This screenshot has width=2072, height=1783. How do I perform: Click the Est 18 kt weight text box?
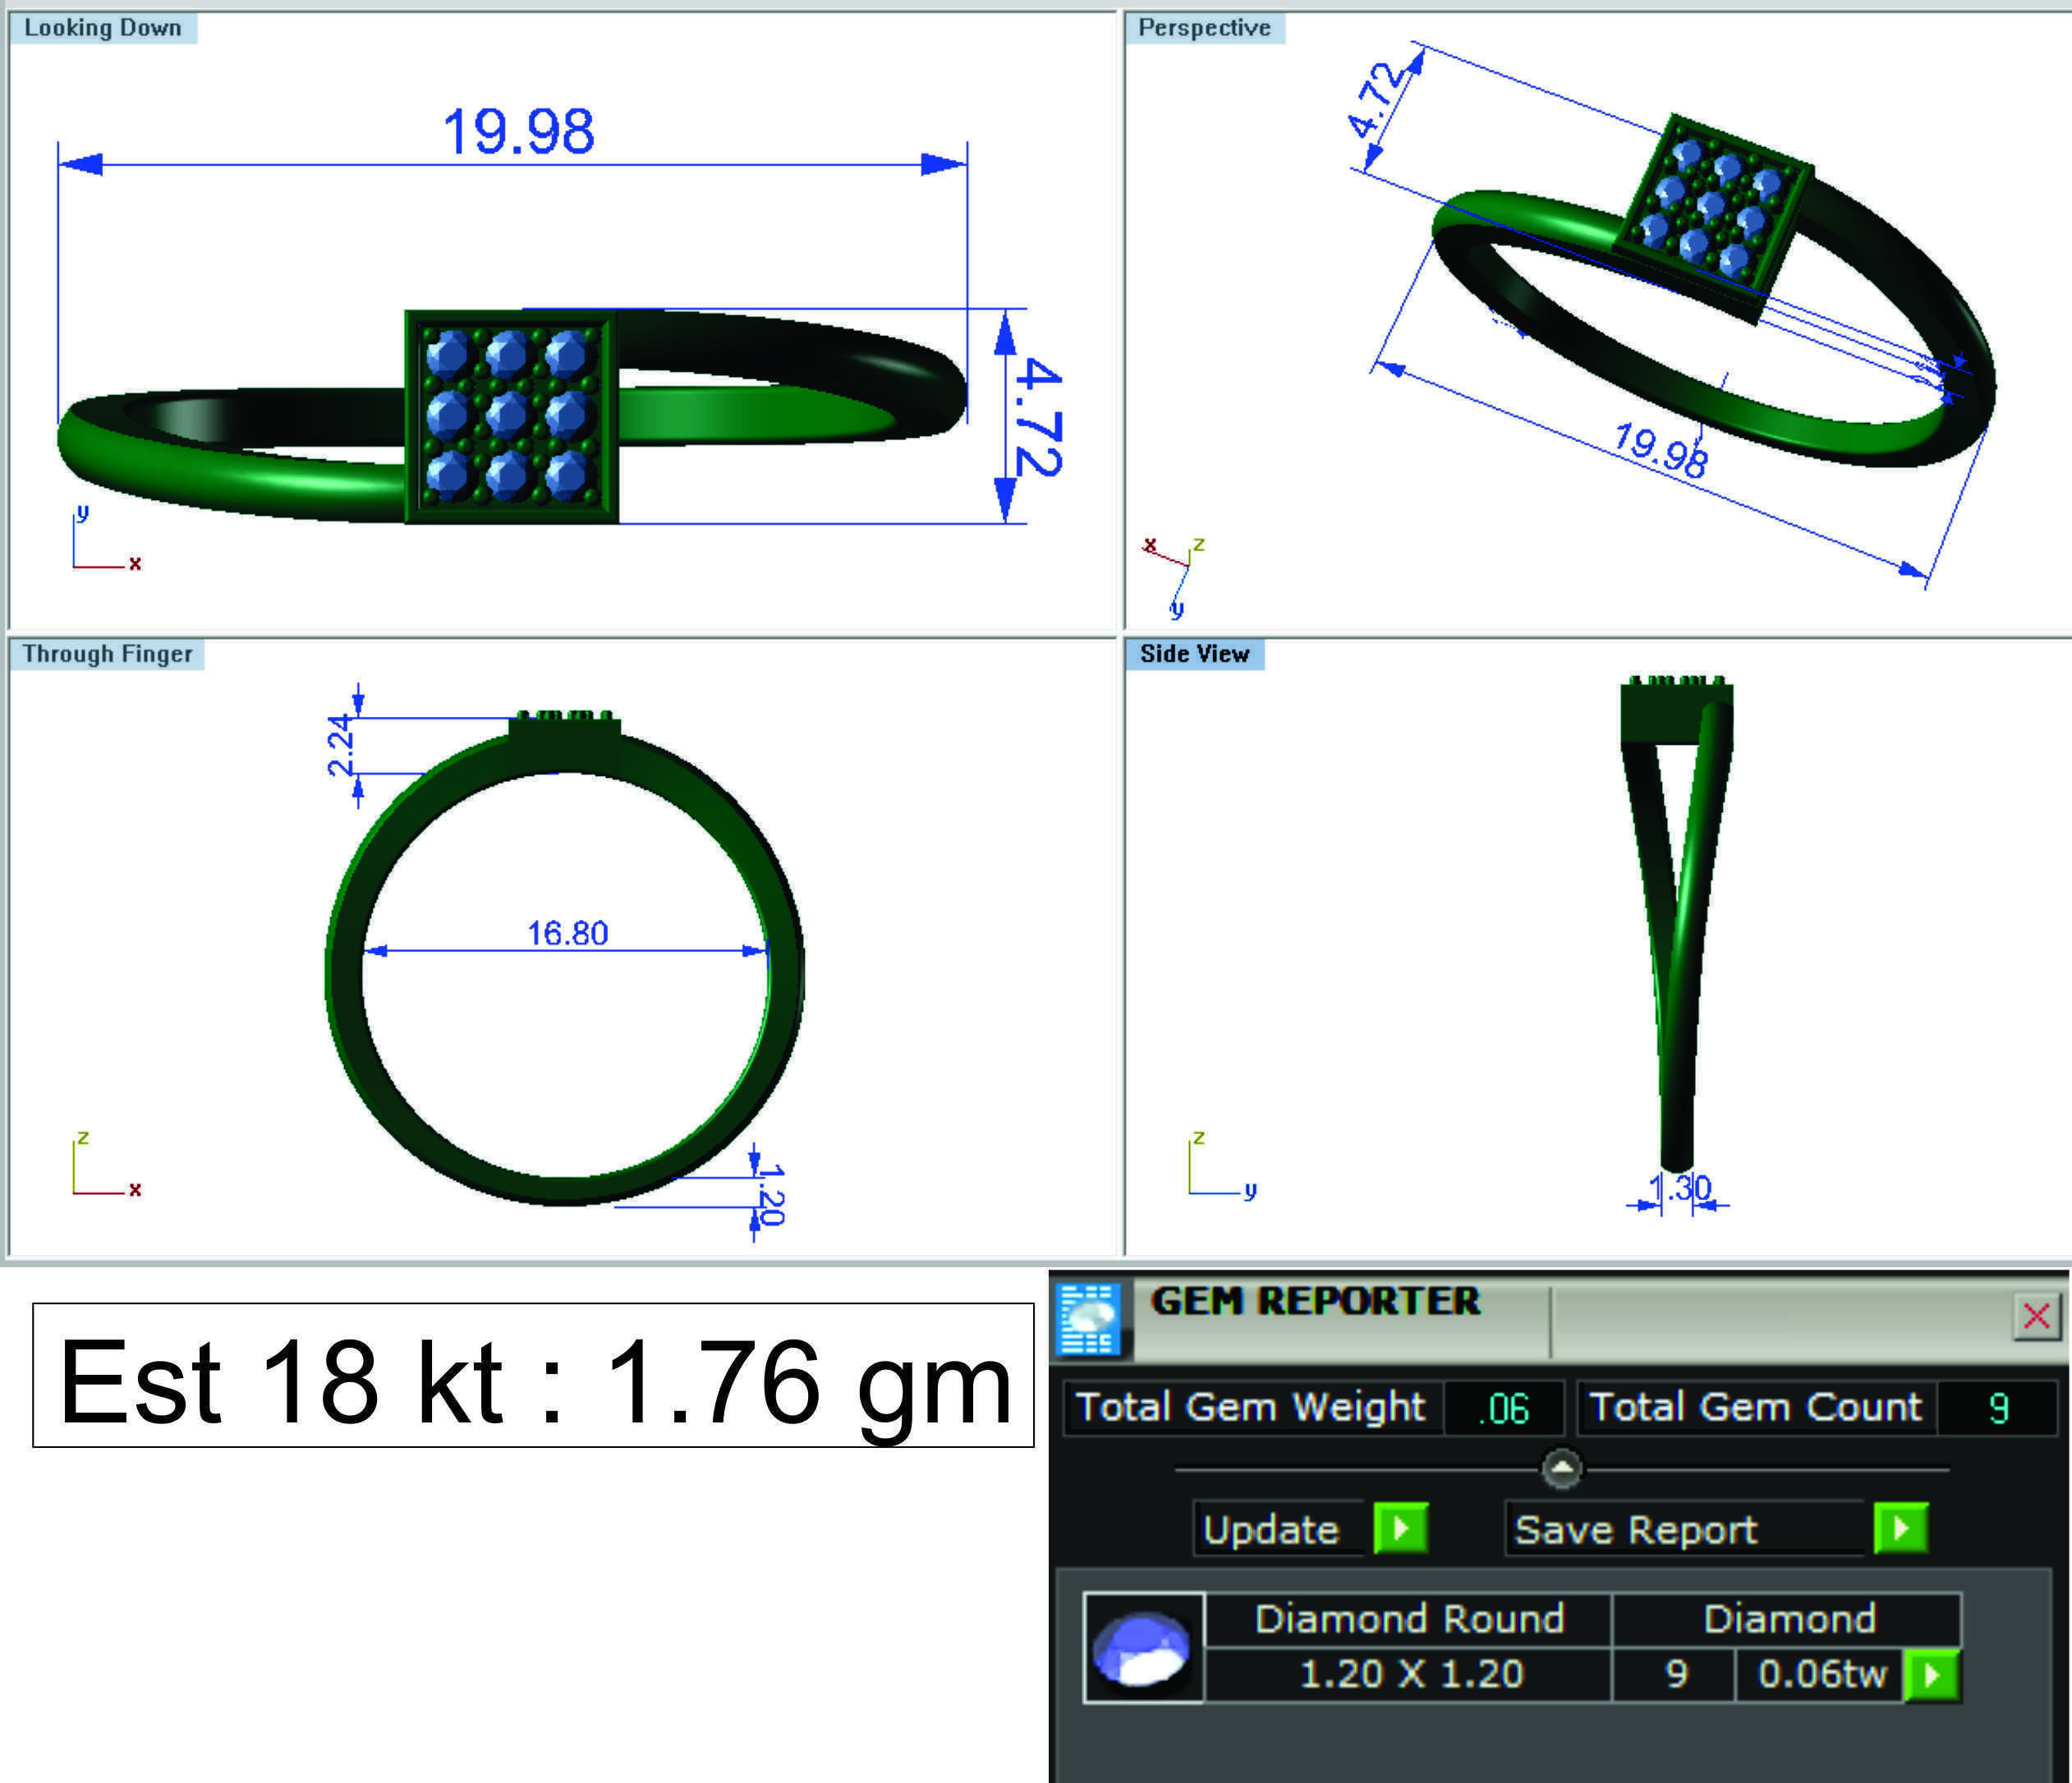click(x=533, y=1375)
